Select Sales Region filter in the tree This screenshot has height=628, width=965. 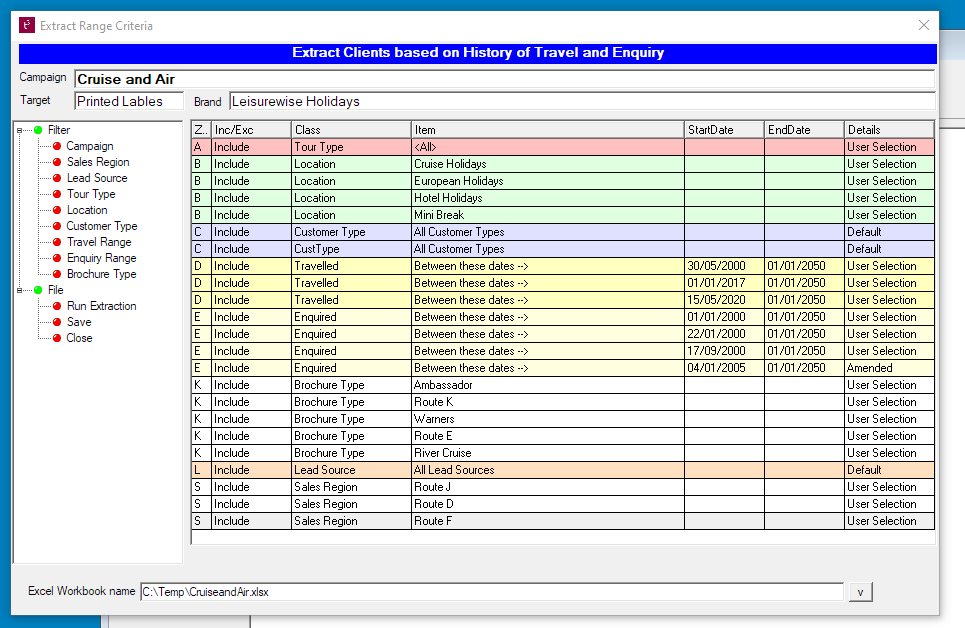[x=98, y=162]
